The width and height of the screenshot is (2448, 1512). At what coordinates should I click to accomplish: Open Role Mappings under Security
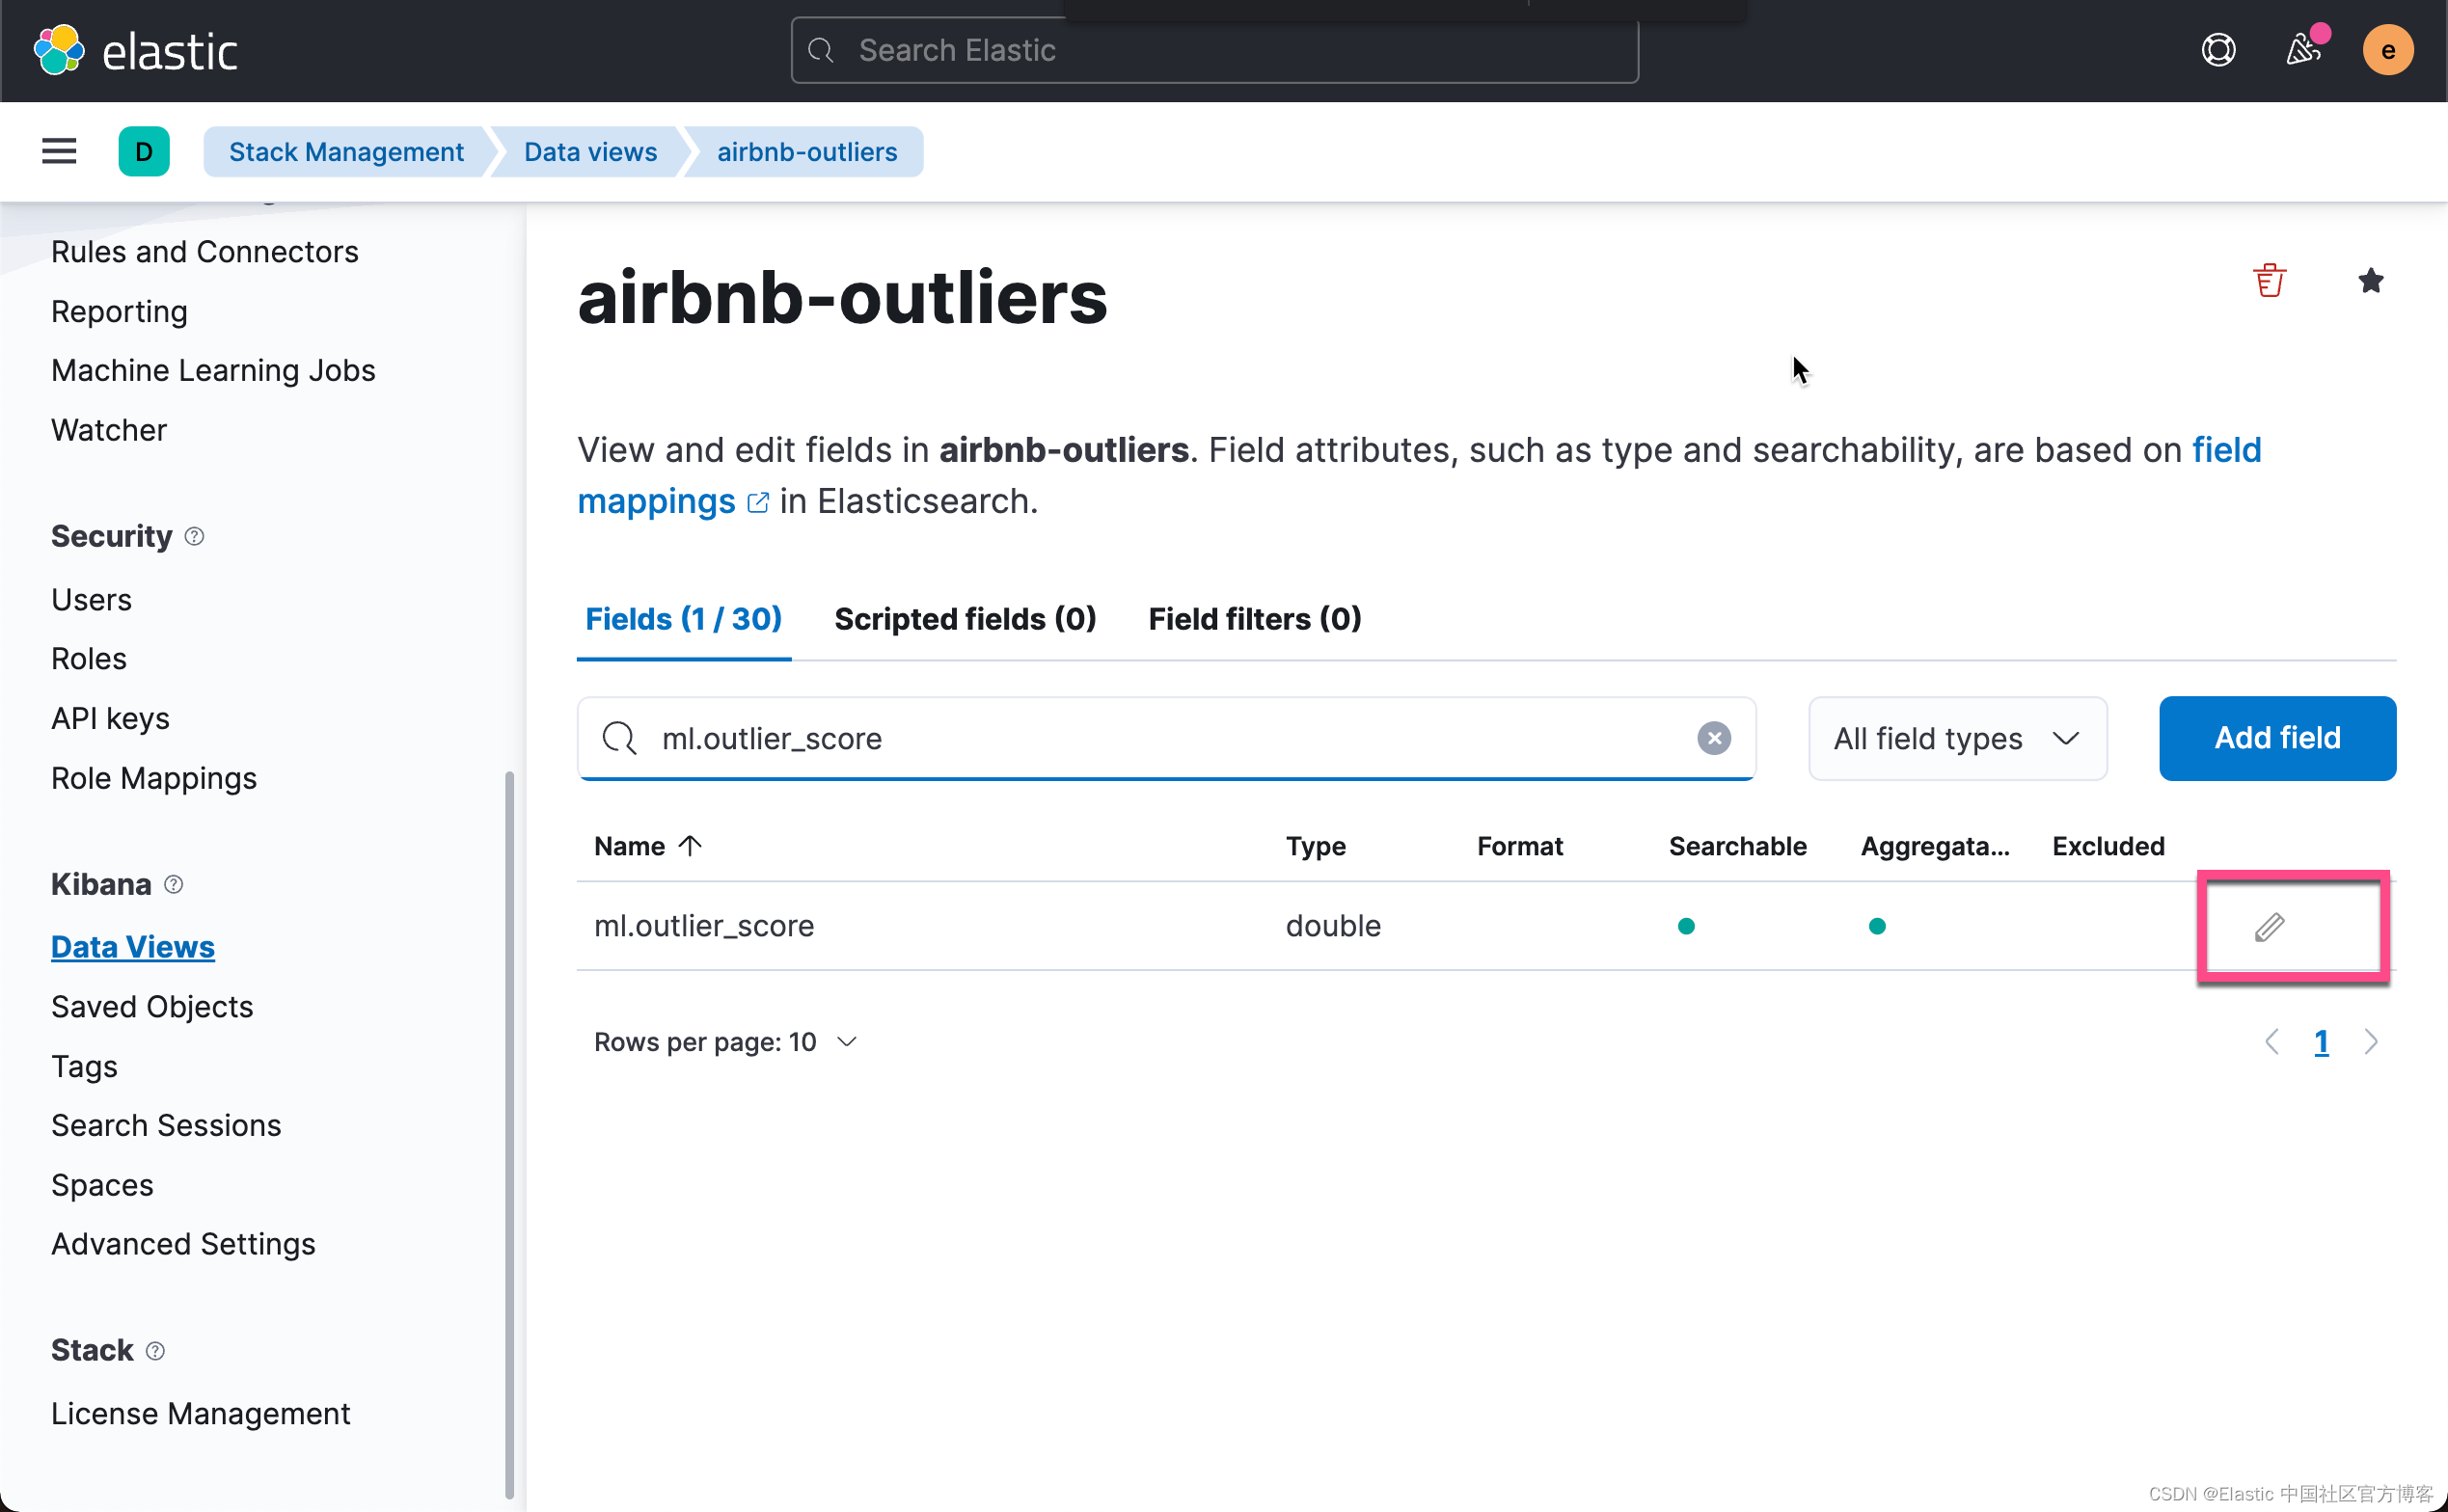(x=154, y=778)
